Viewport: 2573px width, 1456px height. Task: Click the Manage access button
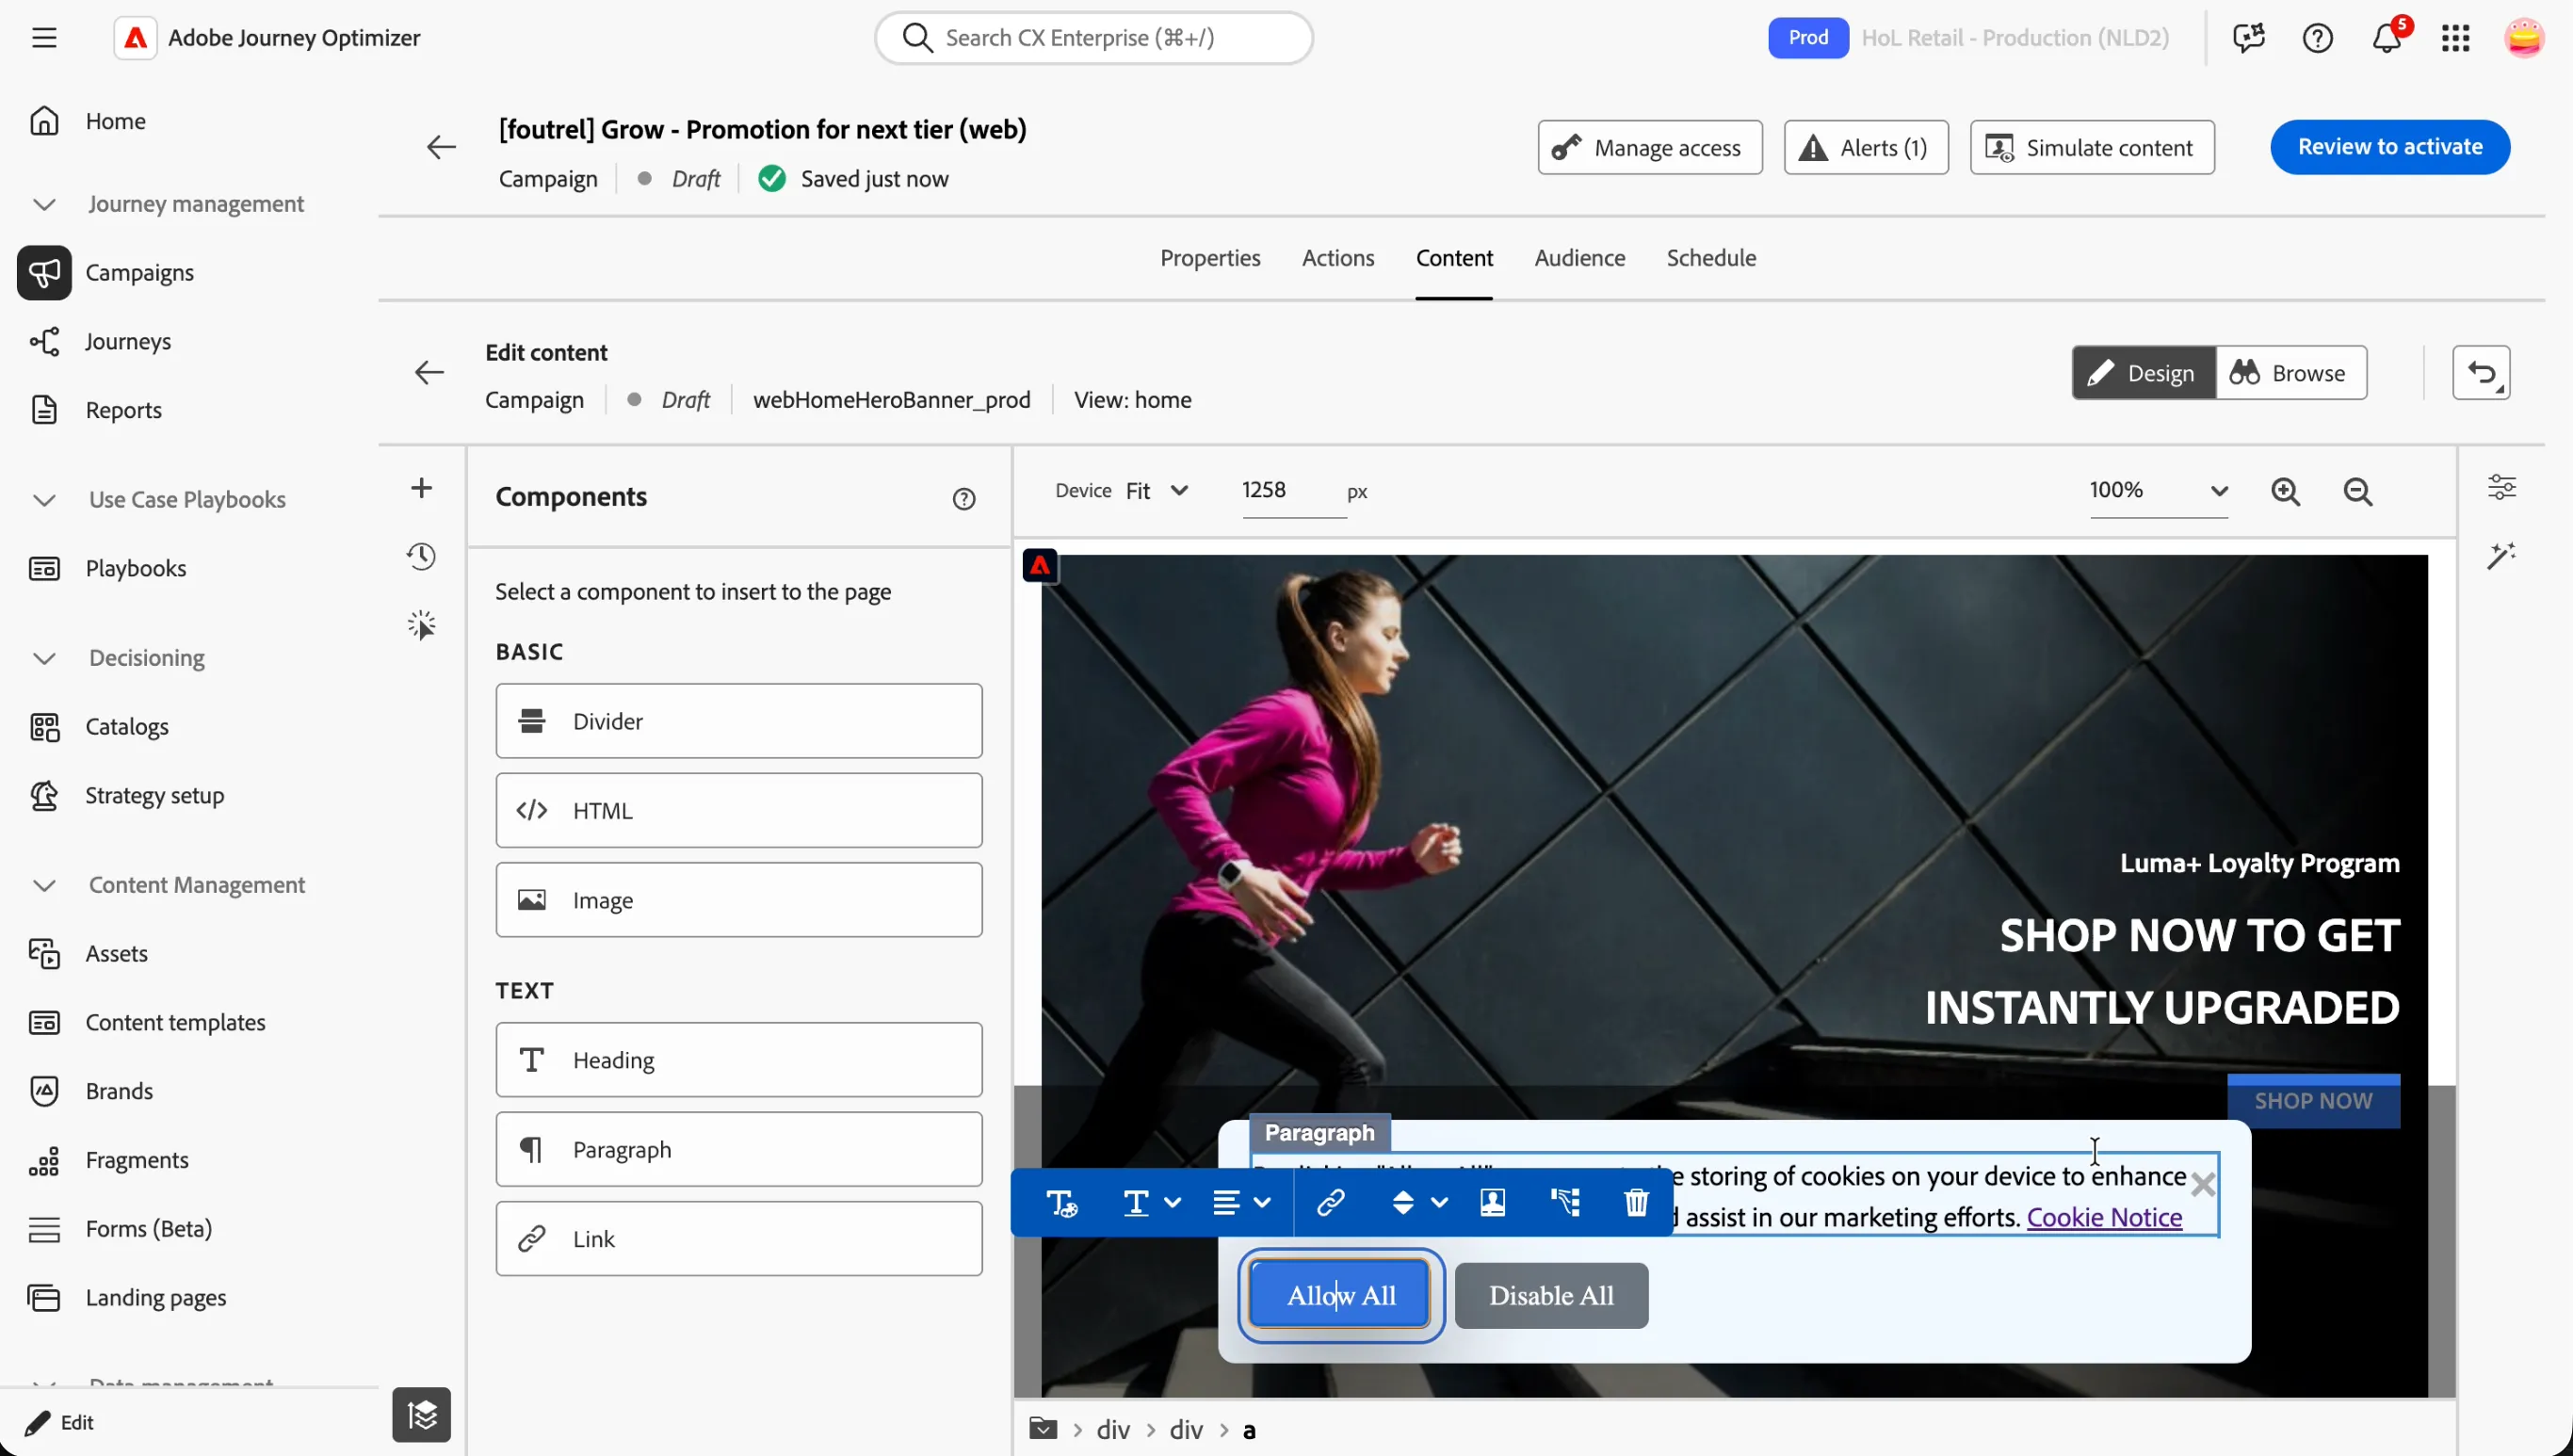pos(1649,148)
